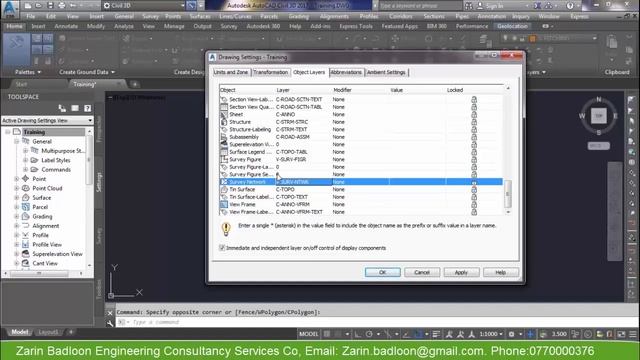Toggle lock for Tin Surface row

474,189
